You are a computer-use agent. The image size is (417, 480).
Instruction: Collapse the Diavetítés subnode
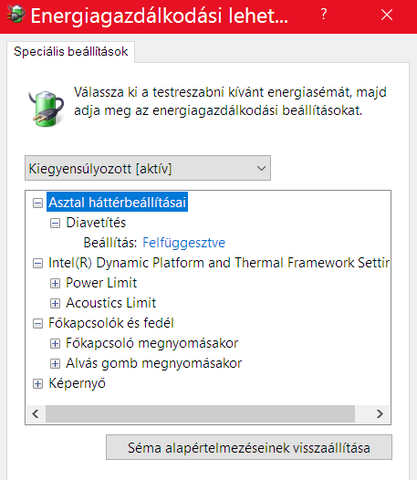[55, 223]
